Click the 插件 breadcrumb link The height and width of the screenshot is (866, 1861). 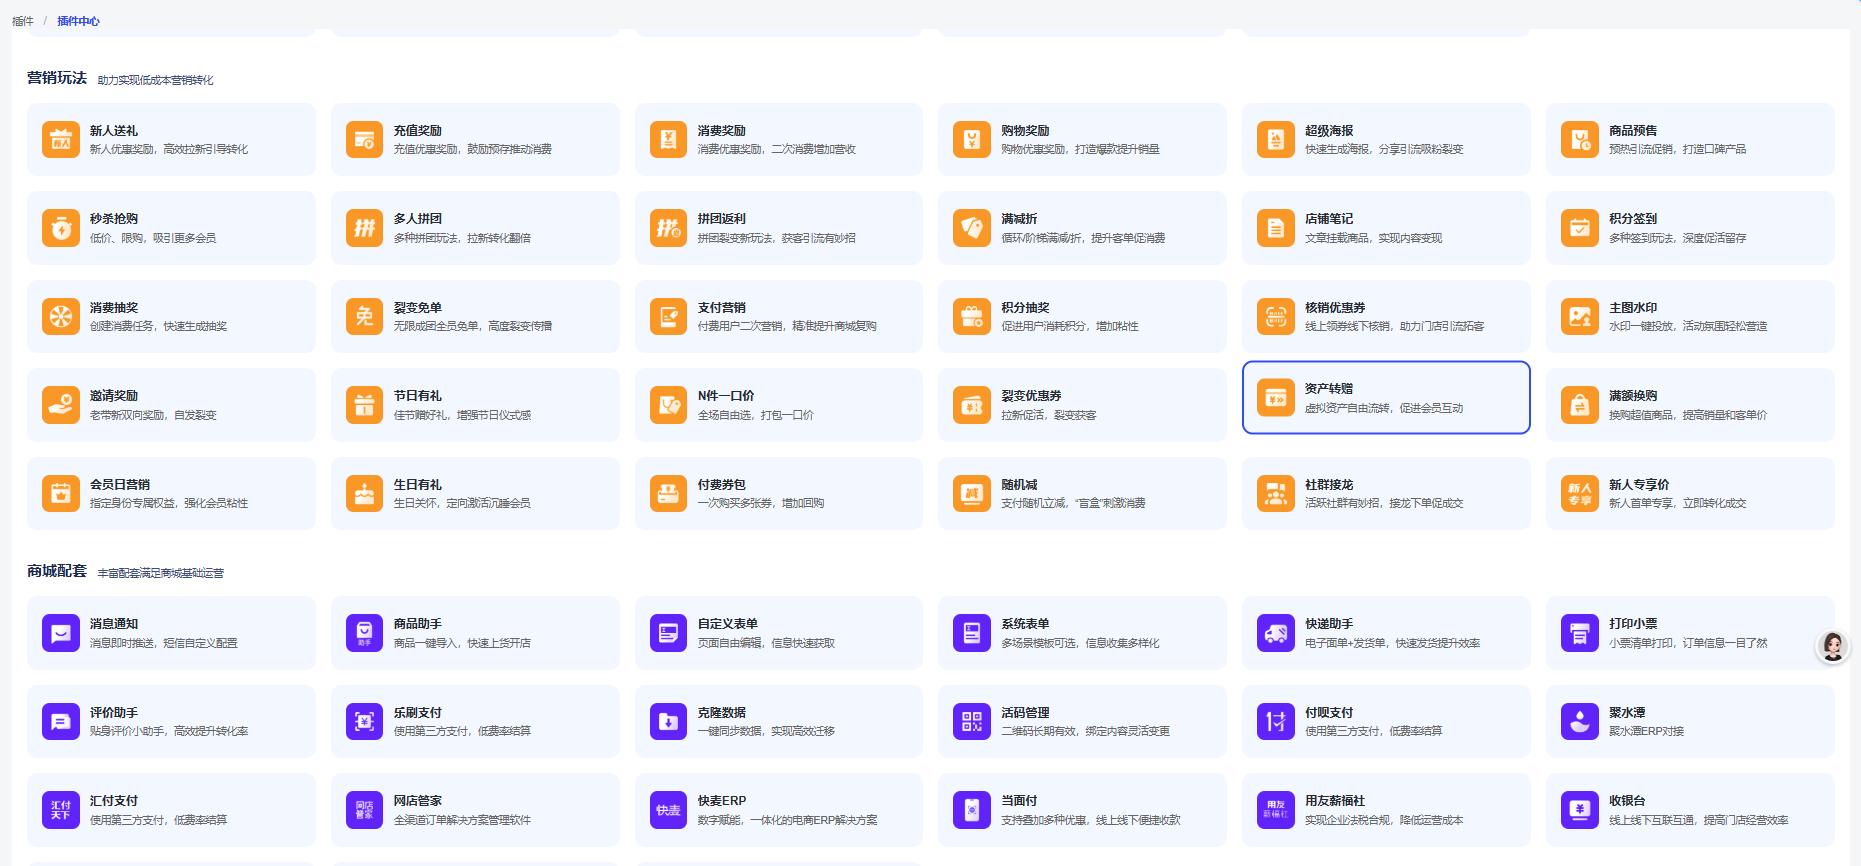[22, 21]
